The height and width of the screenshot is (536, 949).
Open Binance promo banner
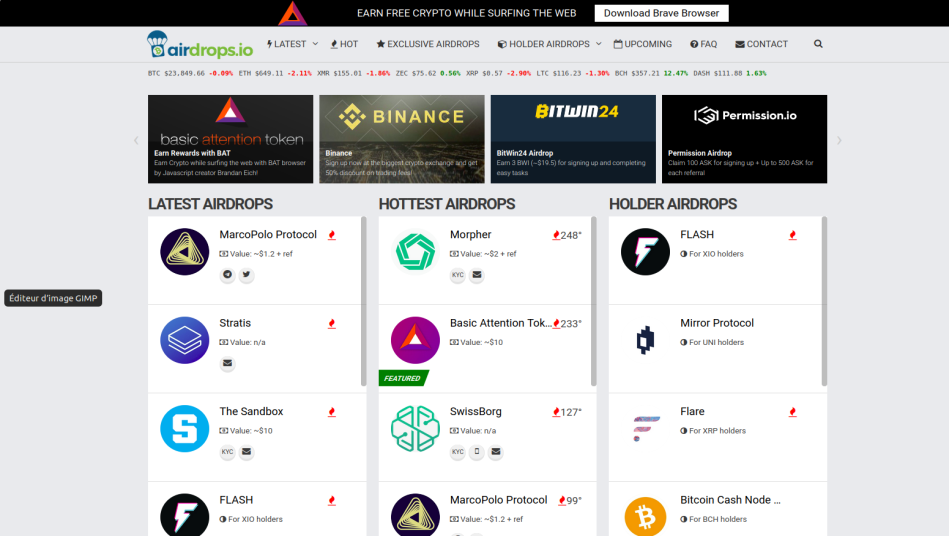coord(402,139)
